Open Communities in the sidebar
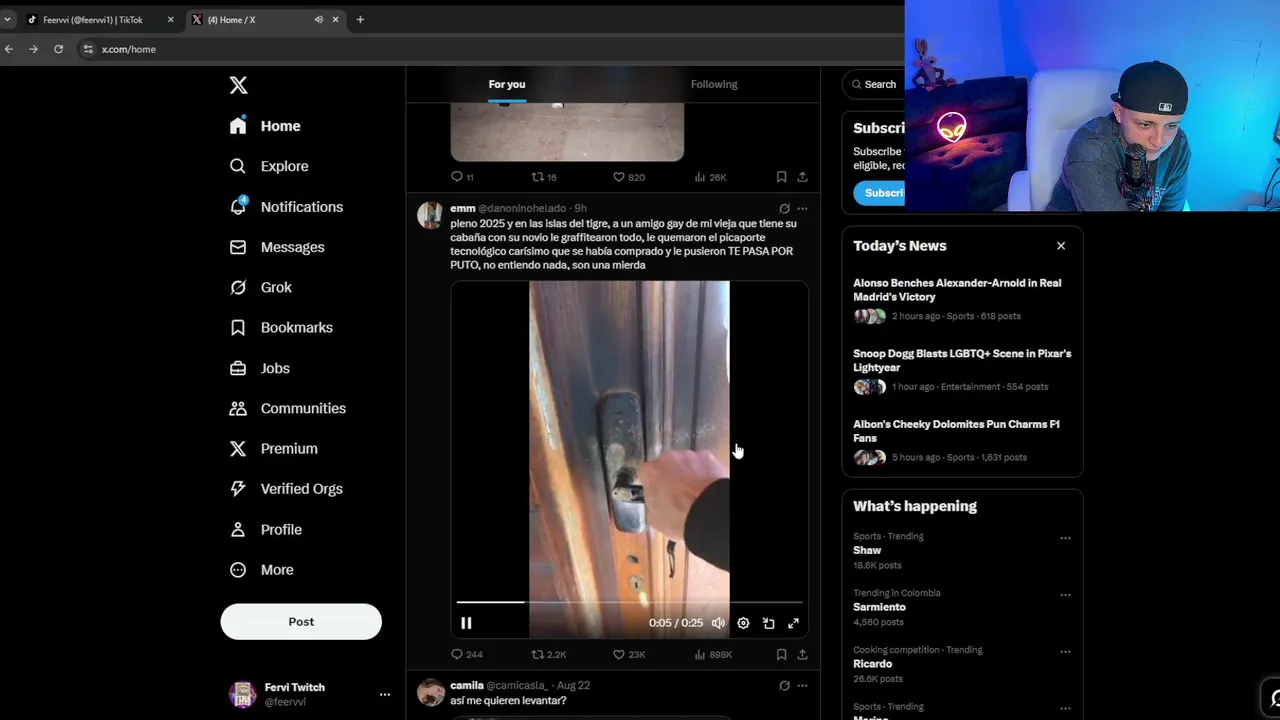The image size is (1280, 720). pyautogui.click(x=288, y=408)
